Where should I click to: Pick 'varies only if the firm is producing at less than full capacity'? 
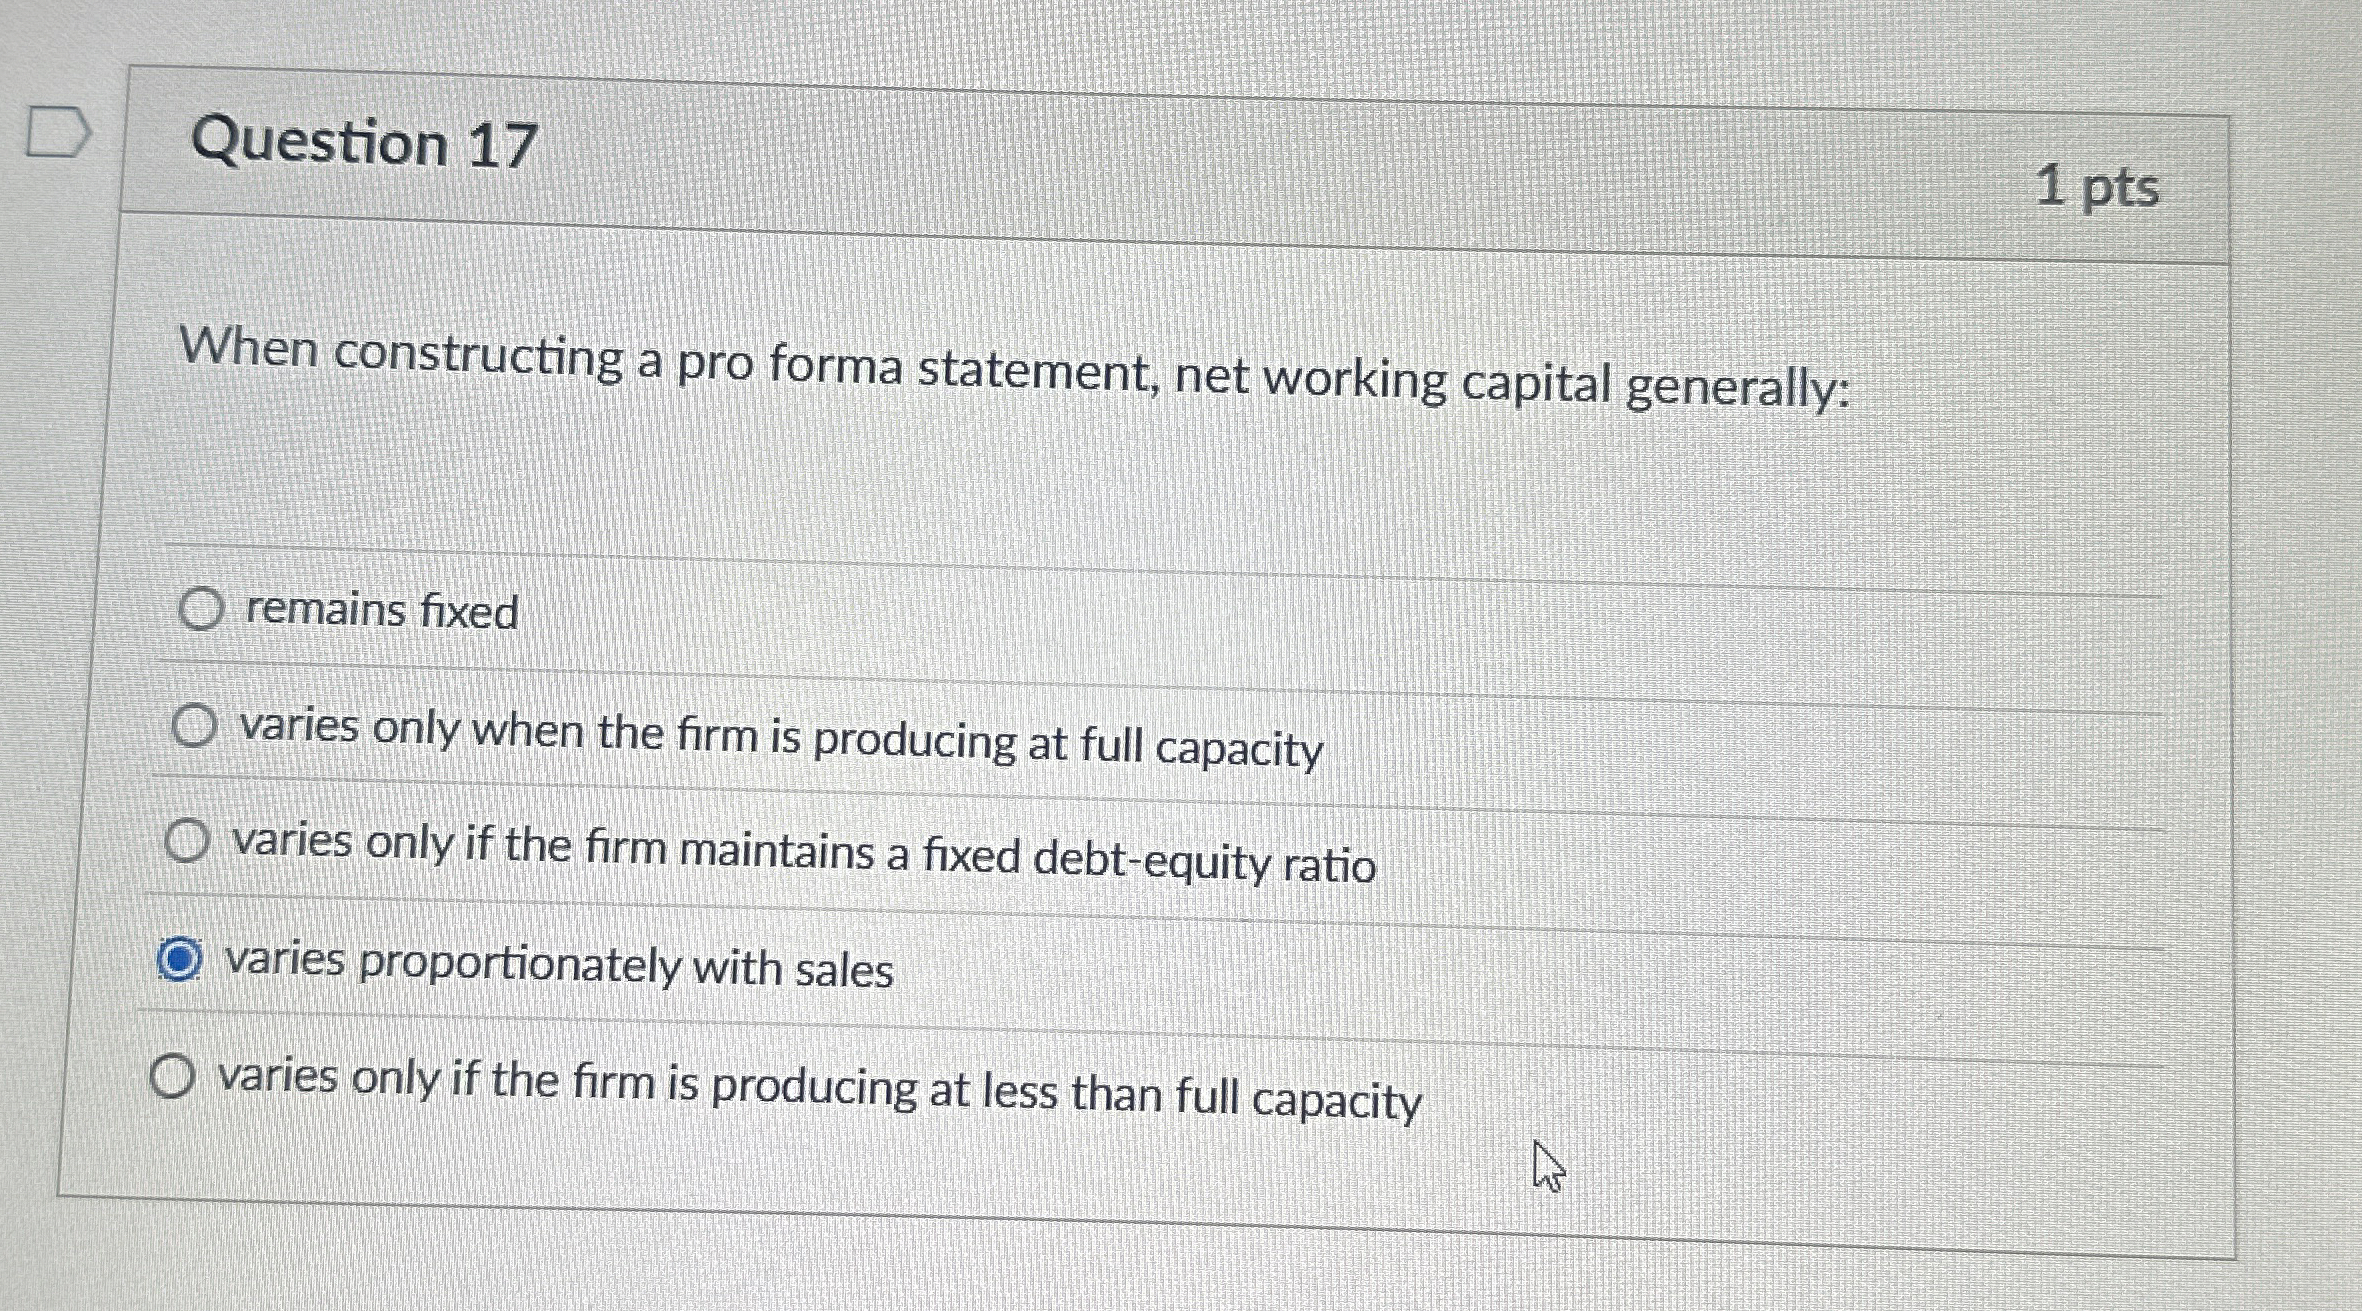coord(175,1077)
